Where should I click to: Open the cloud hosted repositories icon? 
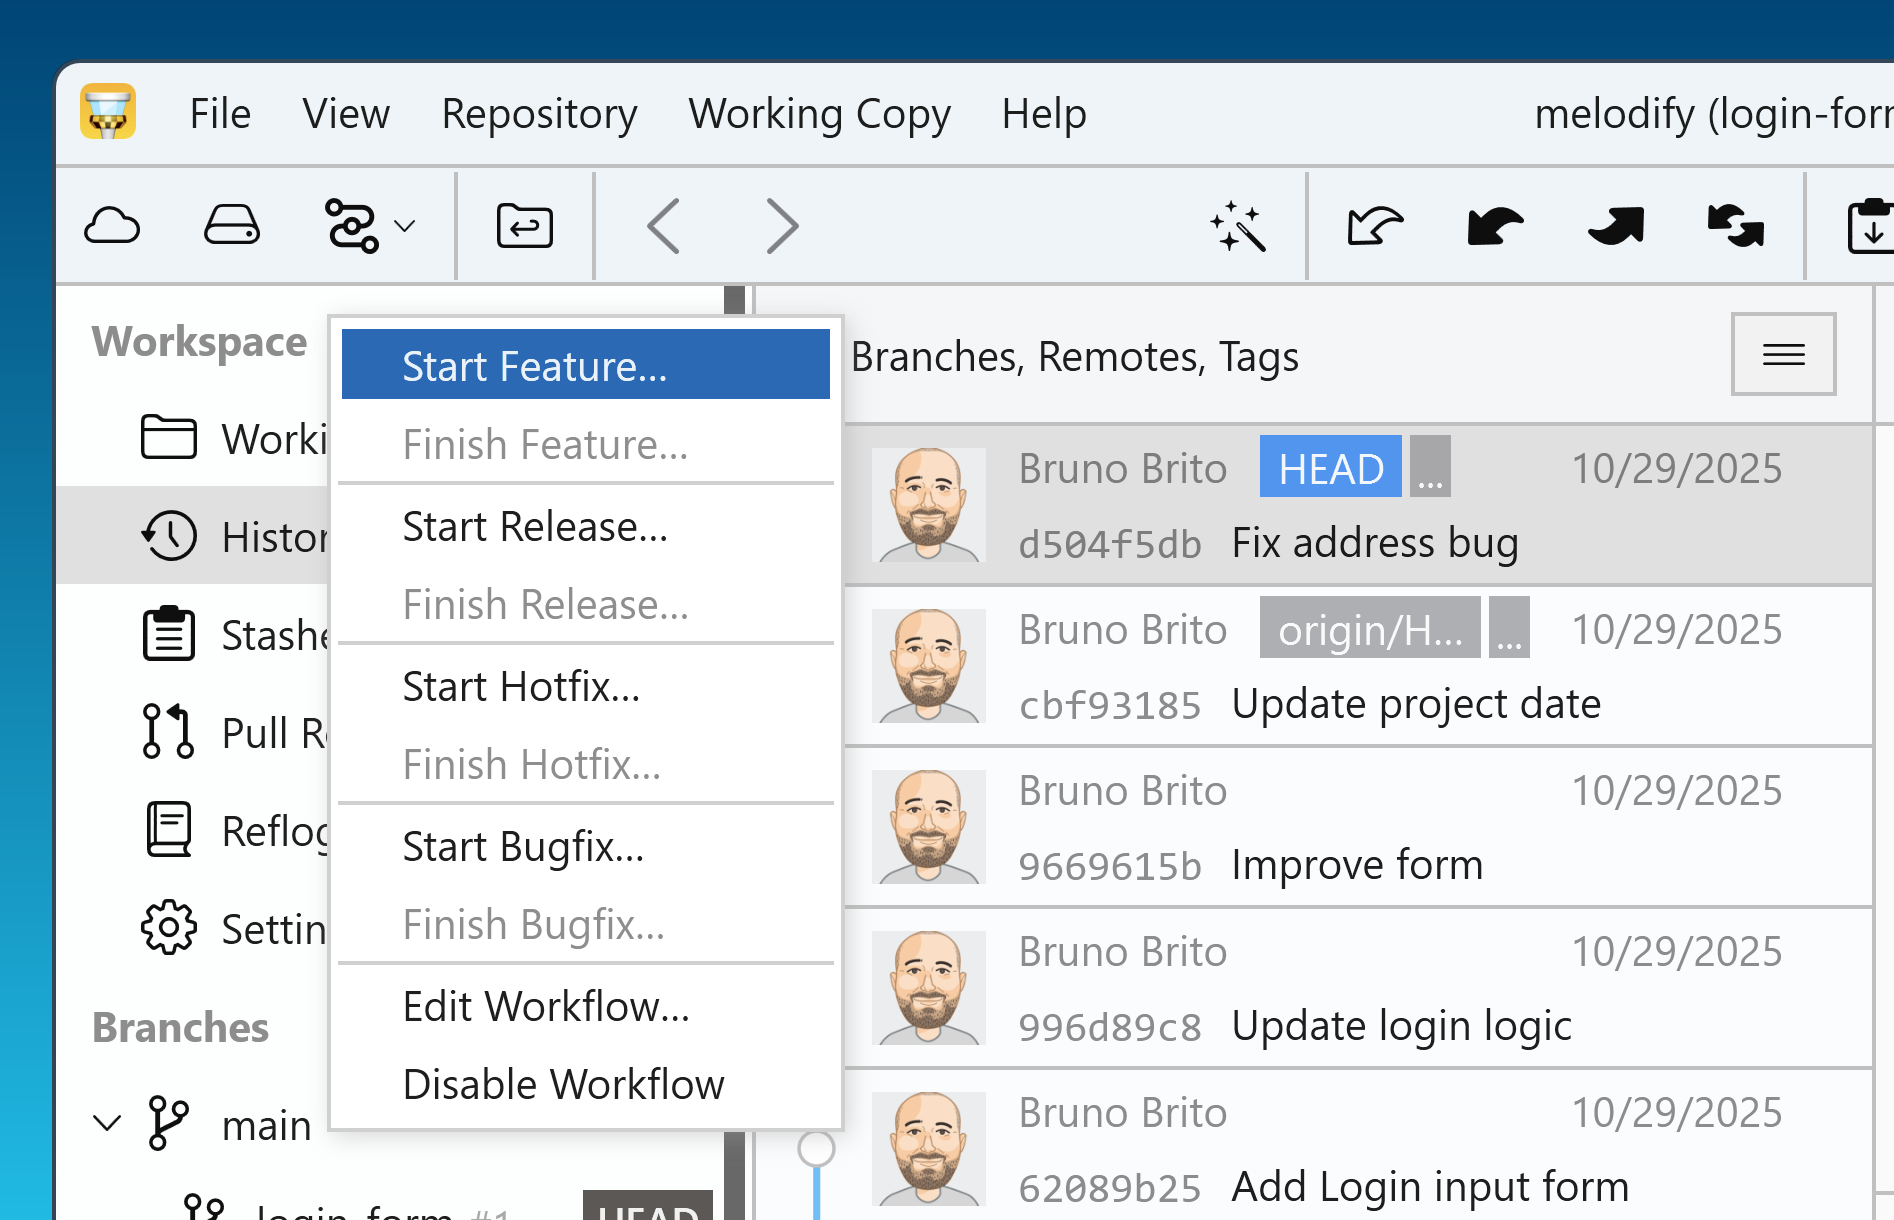click(113, 225)
